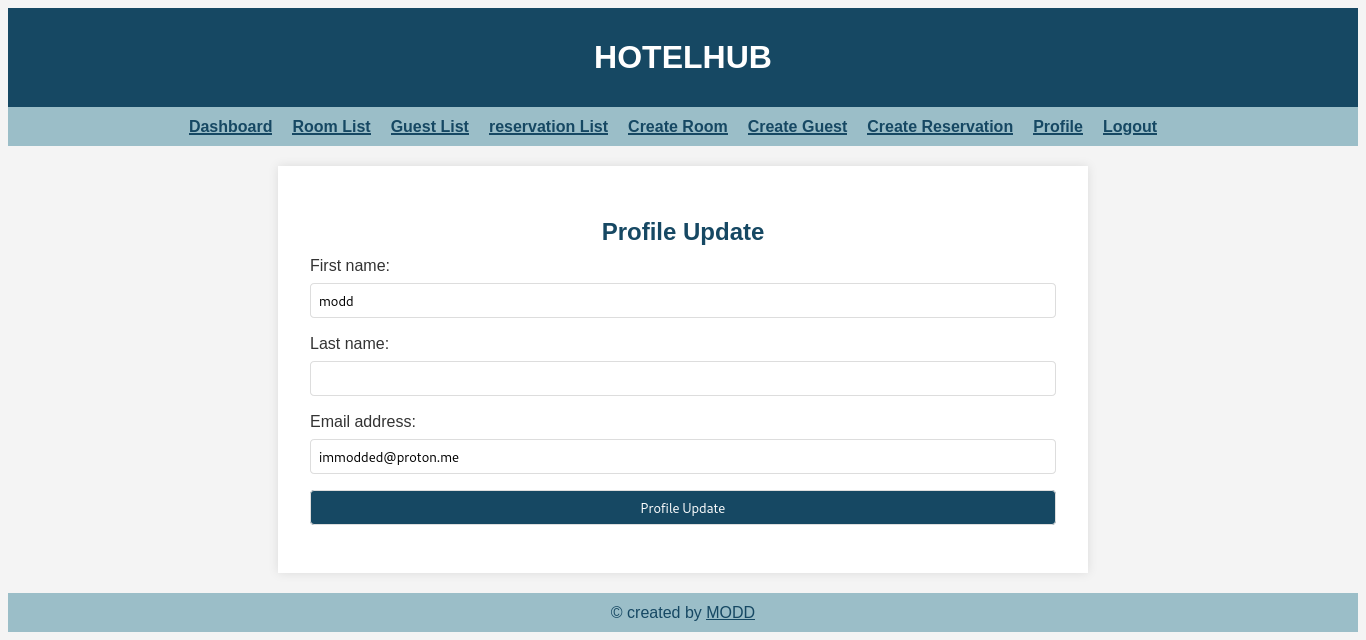This screenshot has height=640, width=1366.
Task: Click the Email address label
Action: [x=363, y=422]
